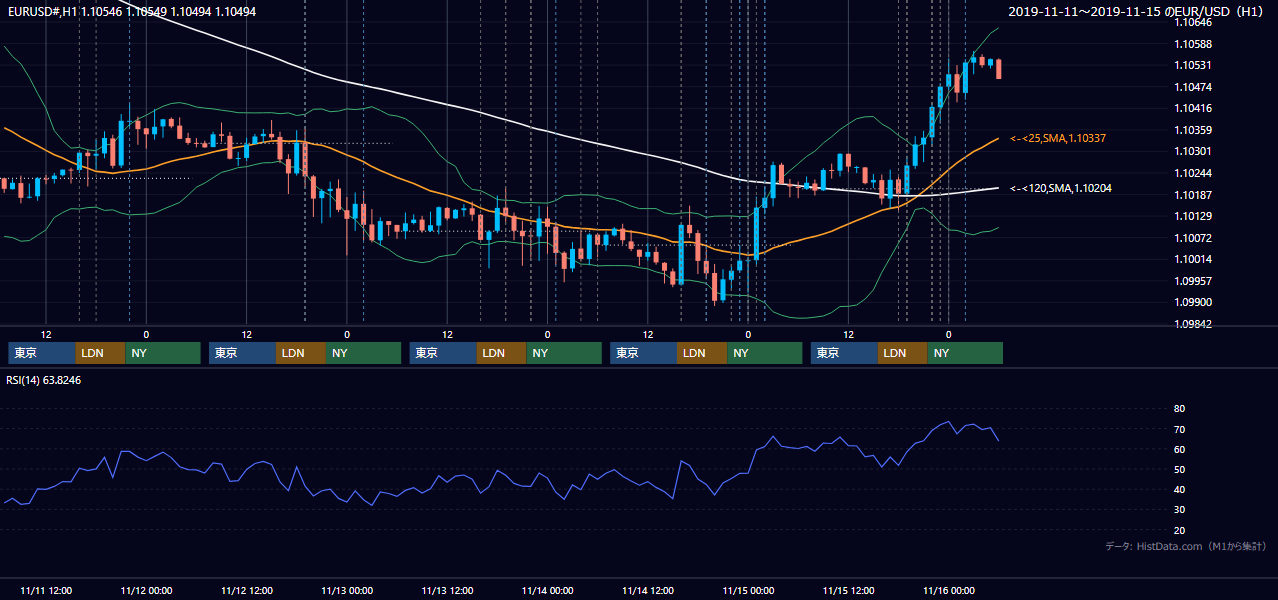Click the 11/13 12:00 time axis label

(x=447, y=590)
